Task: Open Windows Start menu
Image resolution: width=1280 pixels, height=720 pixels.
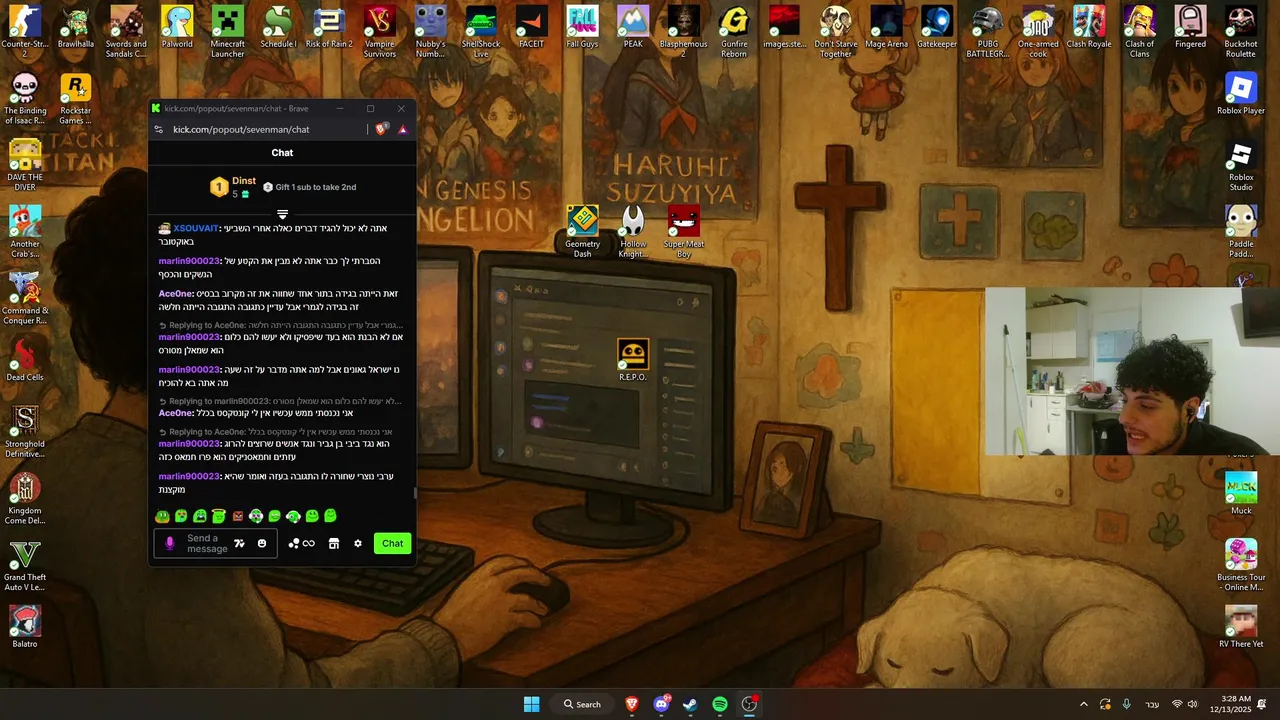Action: [x=532, y=704]
